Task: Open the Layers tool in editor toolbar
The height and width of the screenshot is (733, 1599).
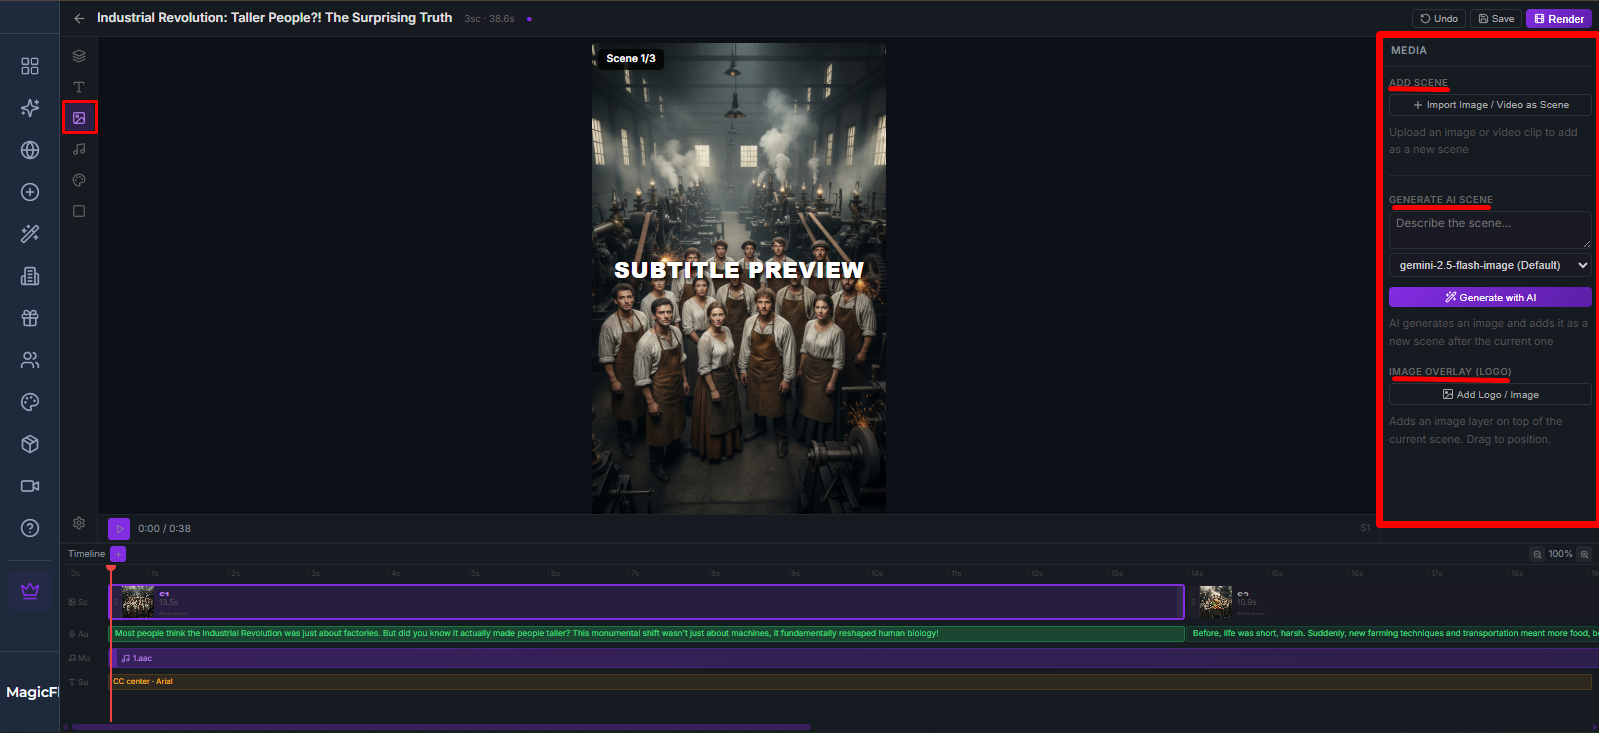Action: [79, 56]
